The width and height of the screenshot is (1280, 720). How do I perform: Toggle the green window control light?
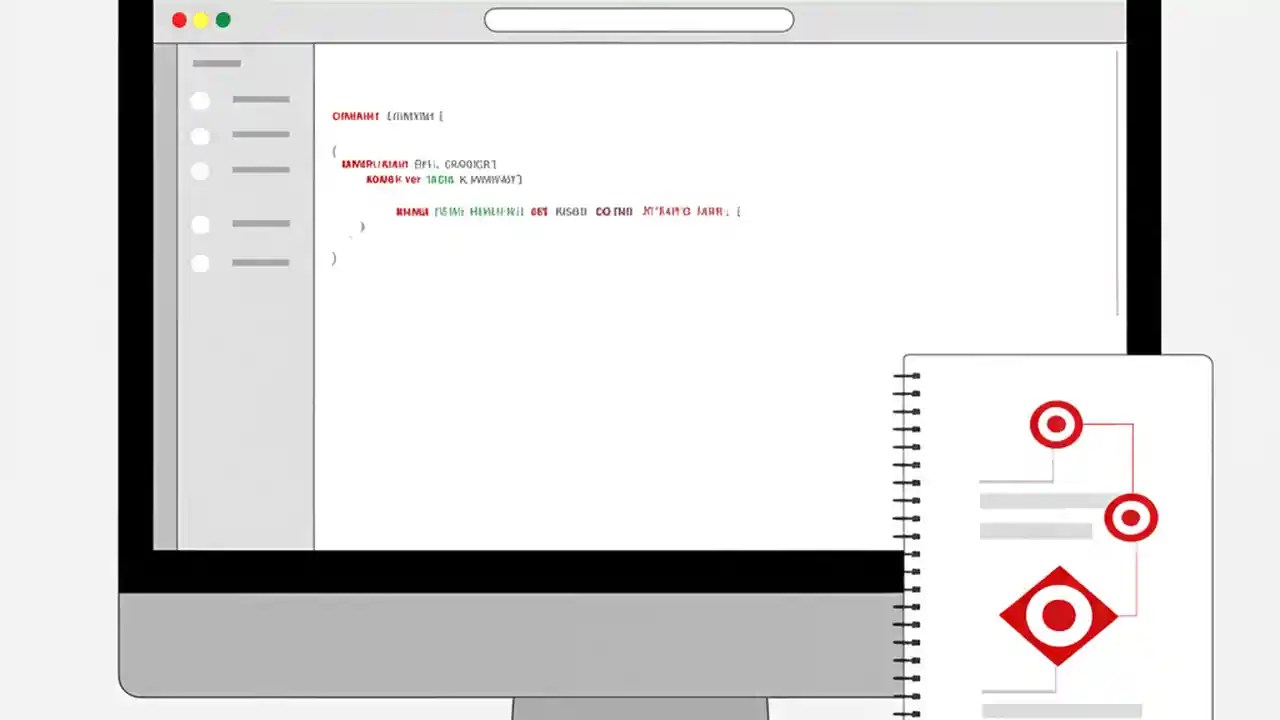pyautogui.click(x=223, y=19)
